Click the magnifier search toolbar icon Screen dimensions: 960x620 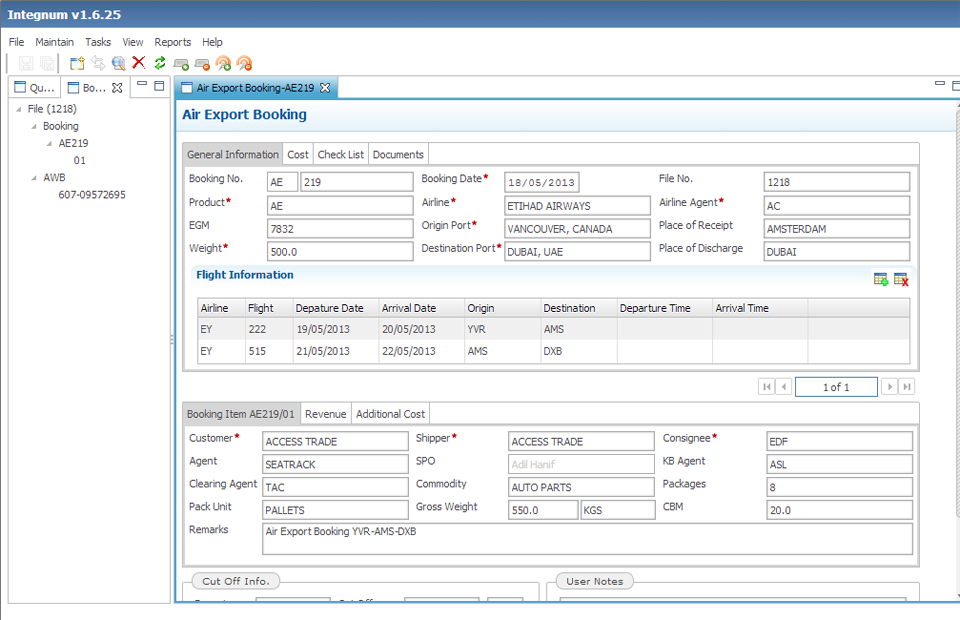[x=118, y=63]
